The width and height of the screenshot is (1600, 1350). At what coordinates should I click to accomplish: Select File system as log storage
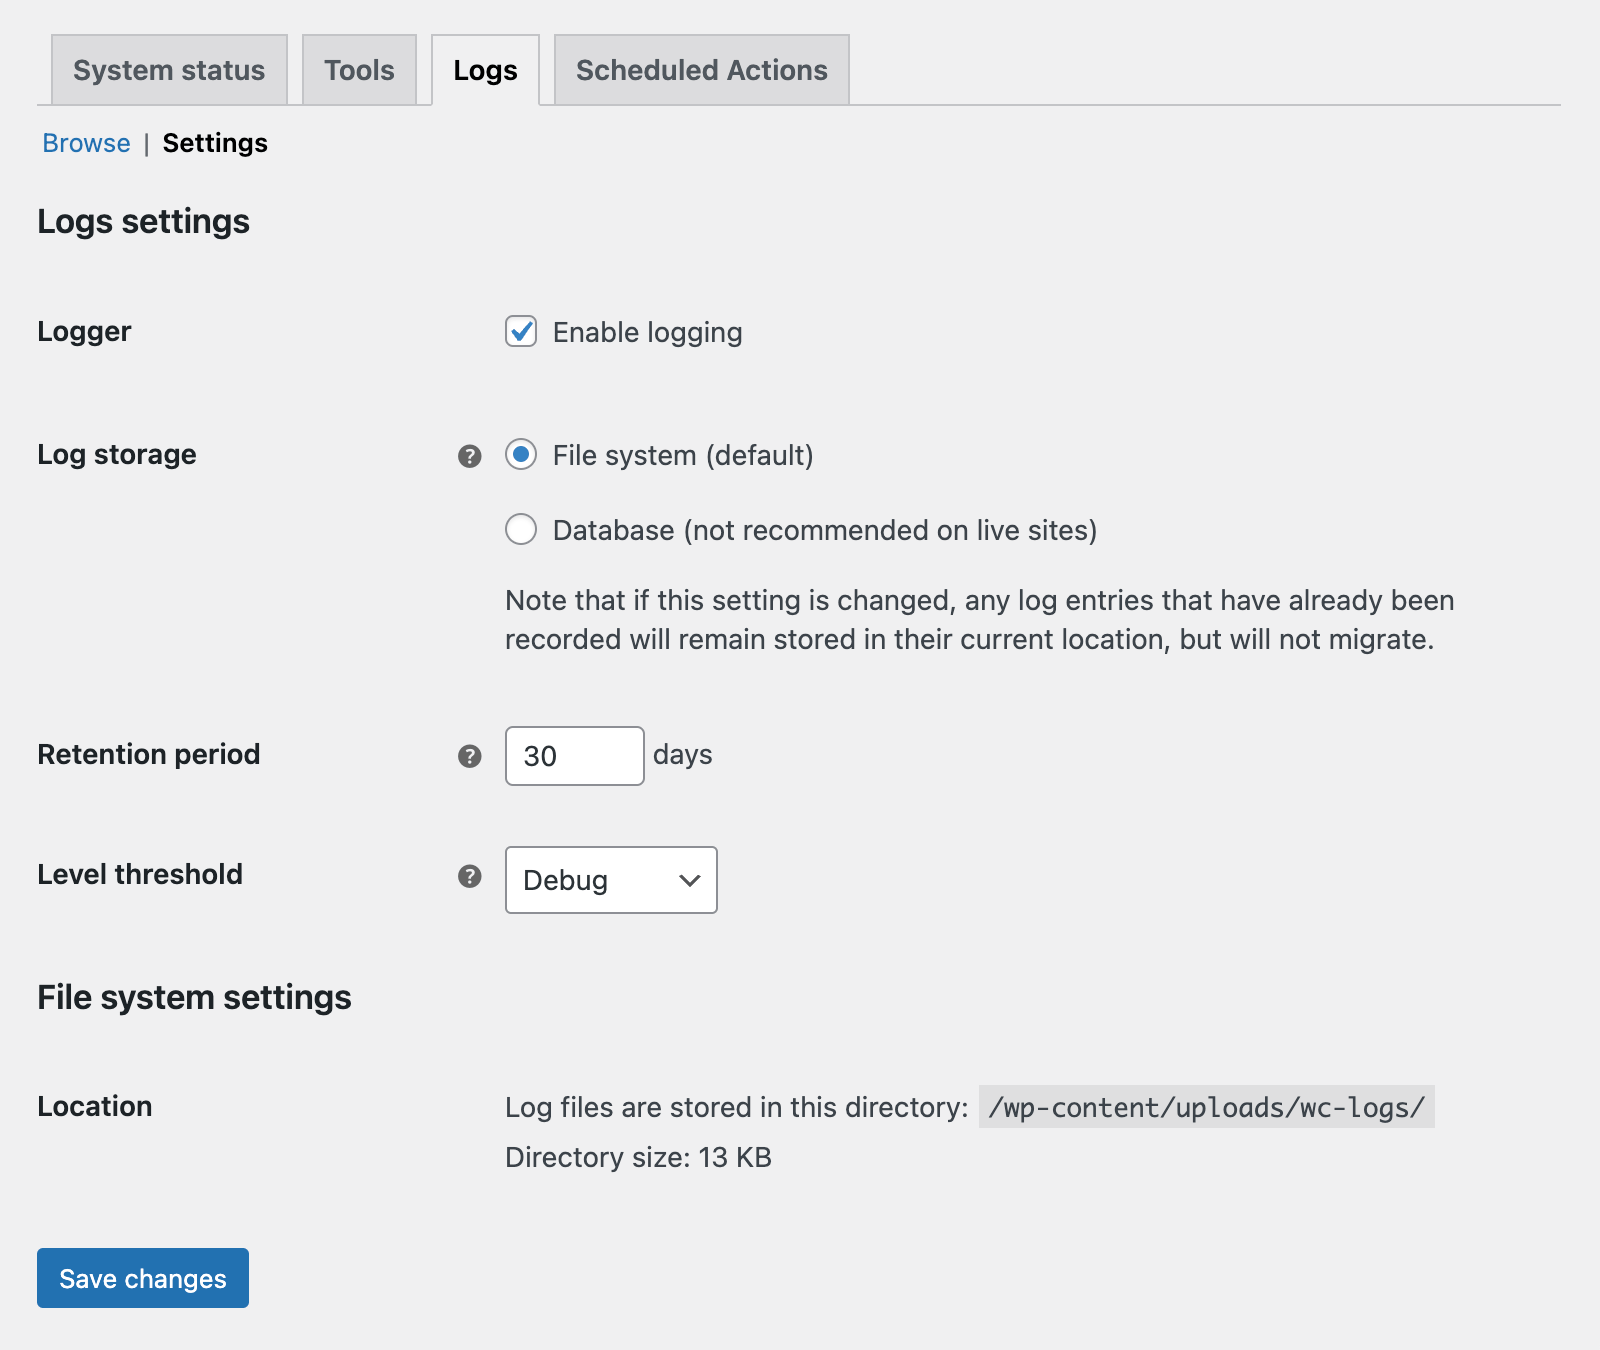pyautogui.click(x=520, y=455)
